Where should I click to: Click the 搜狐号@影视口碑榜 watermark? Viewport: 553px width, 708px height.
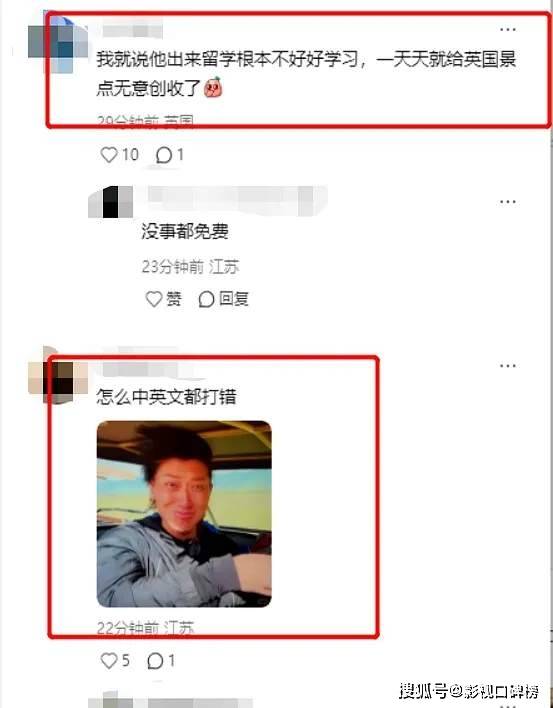[469, 691]
